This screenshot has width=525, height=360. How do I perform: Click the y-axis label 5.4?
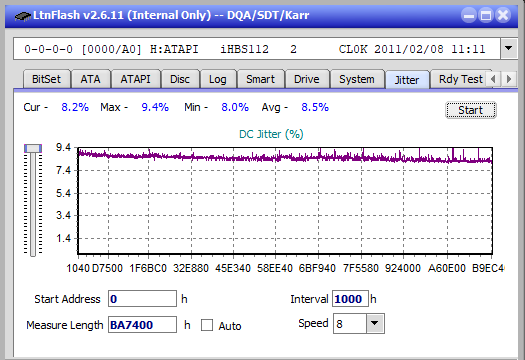point(64,193)
